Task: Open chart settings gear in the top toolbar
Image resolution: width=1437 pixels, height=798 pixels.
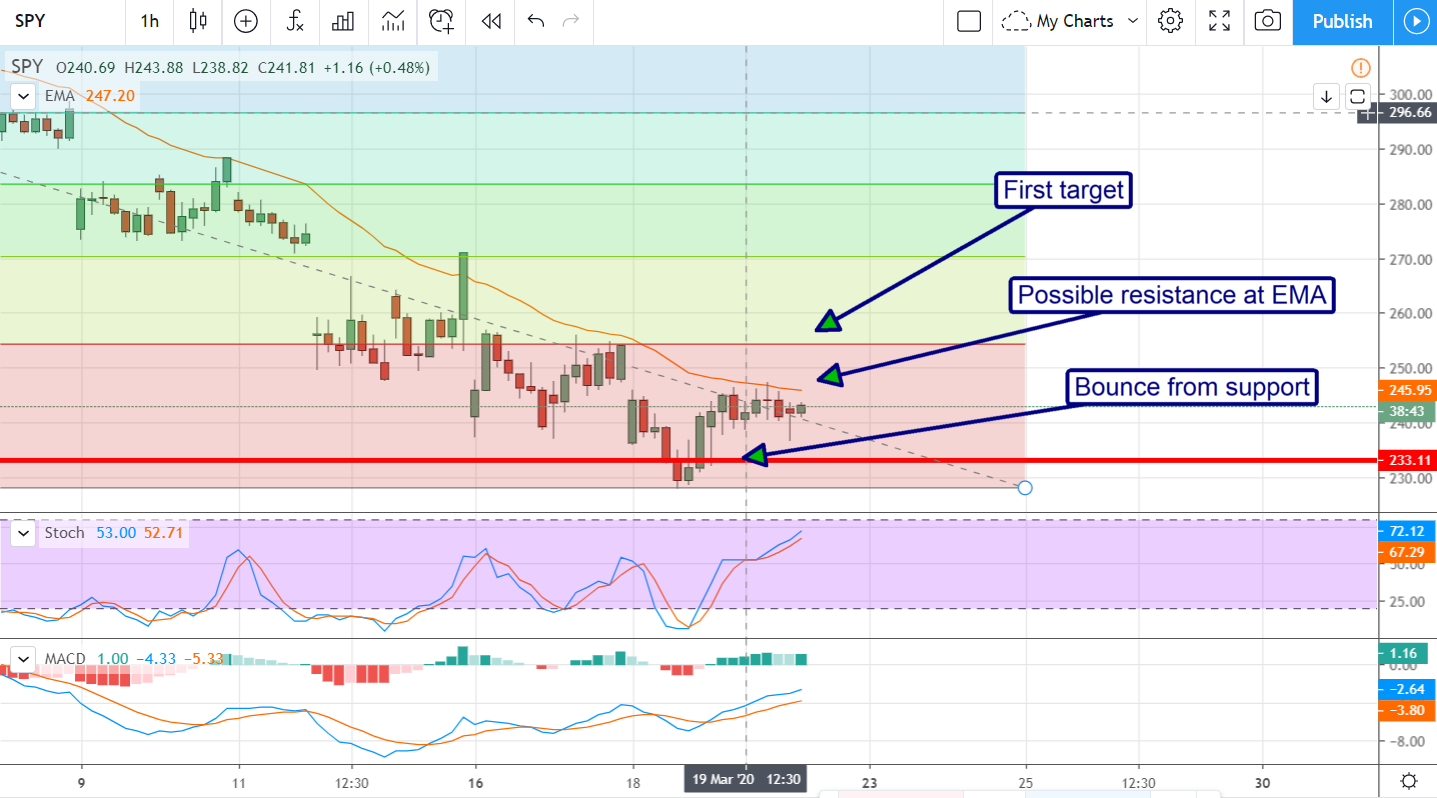Action: [1171, 21]
